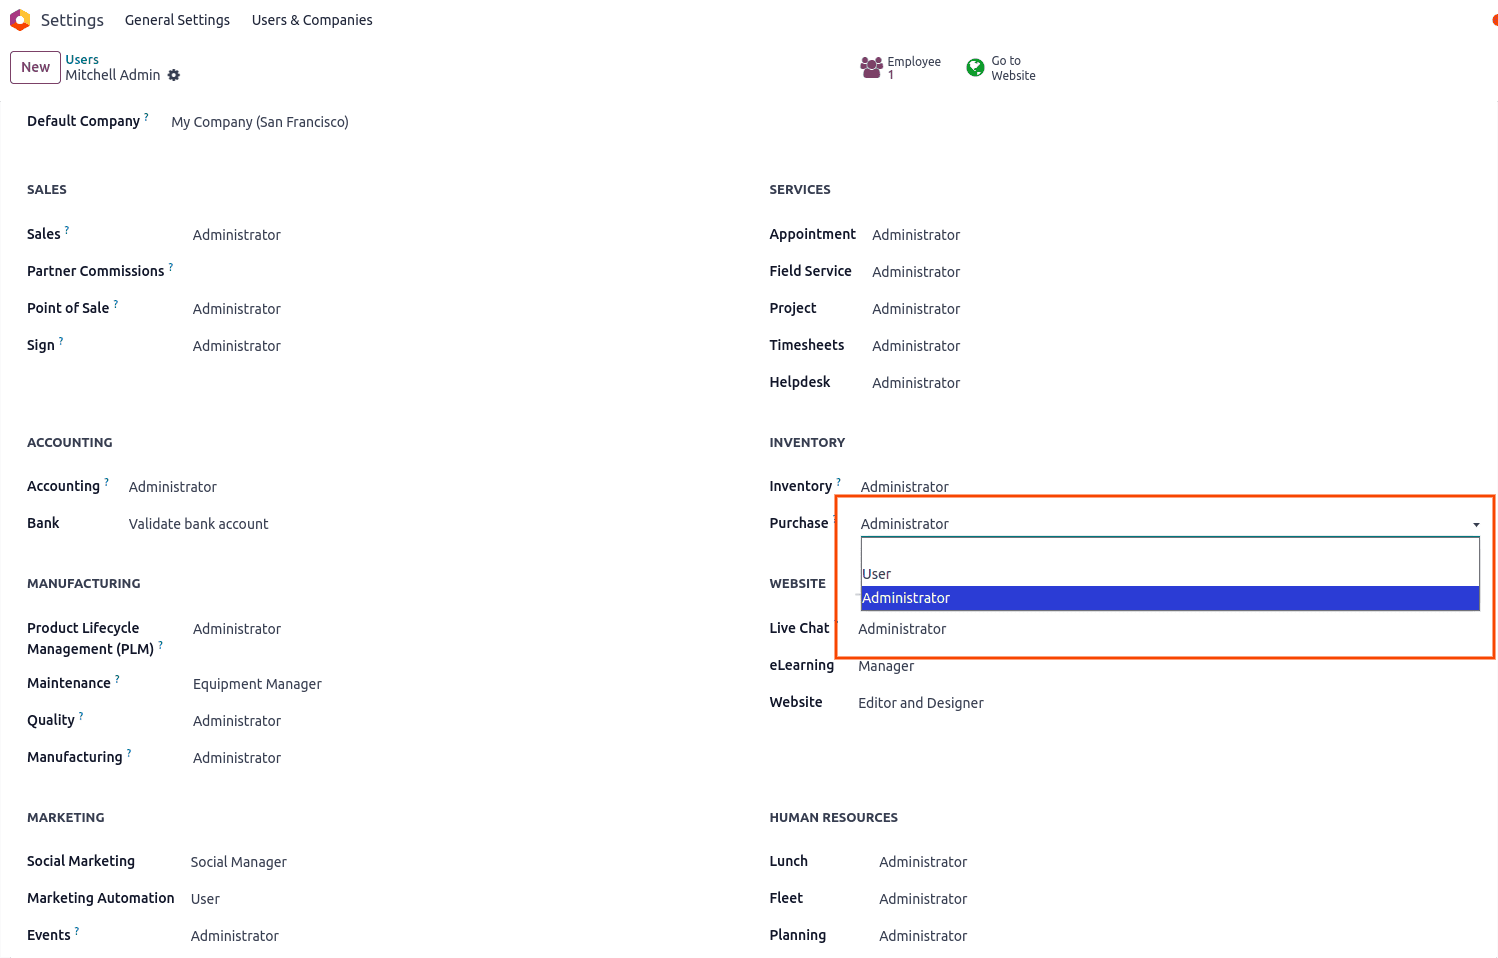Open the Settings app menu

pos(72,20)
